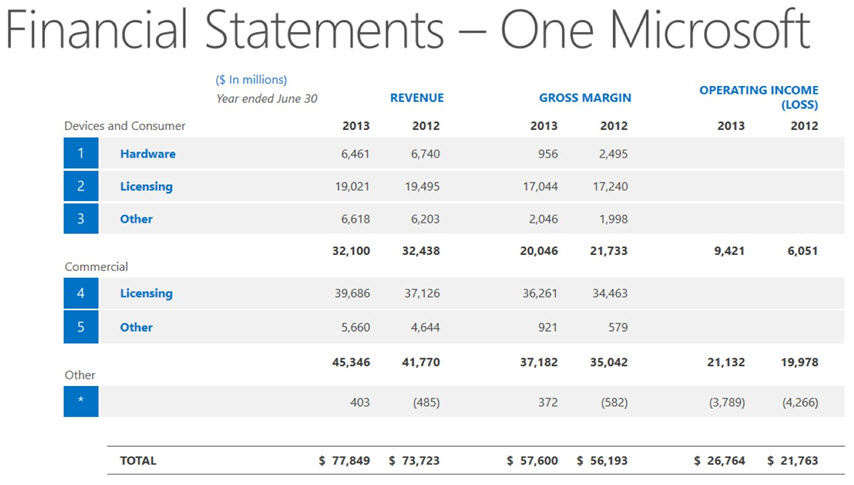854x485 pixels.
Task: Click the blue number 2 tile
Action: [81, 186]
